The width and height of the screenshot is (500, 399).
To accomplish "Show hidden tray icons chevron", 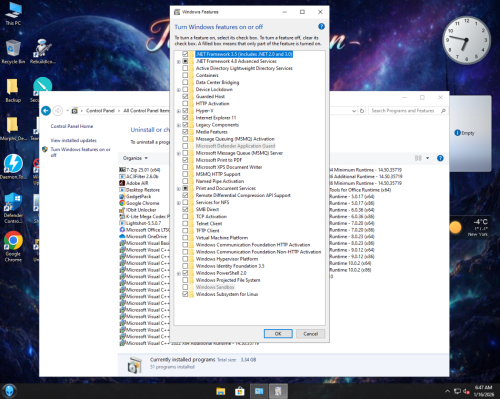I will (447, 391).
